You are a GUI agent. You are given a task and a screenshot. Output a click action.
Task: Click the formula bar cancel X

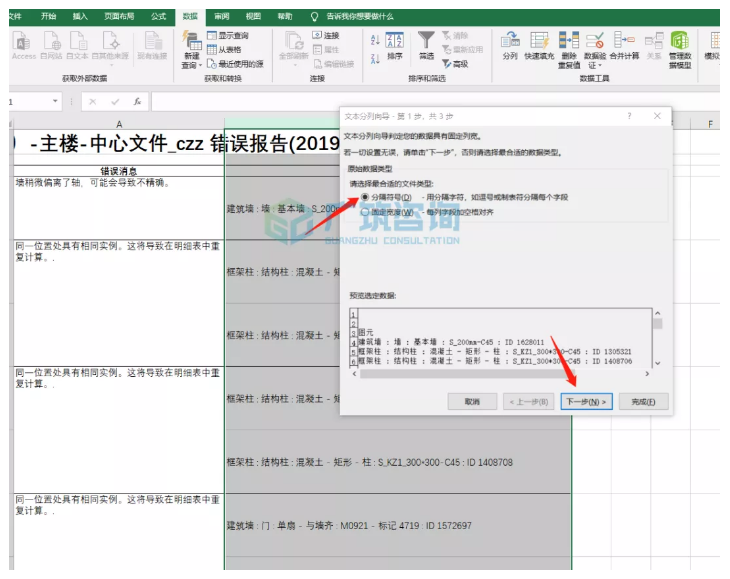coord(93,101)
